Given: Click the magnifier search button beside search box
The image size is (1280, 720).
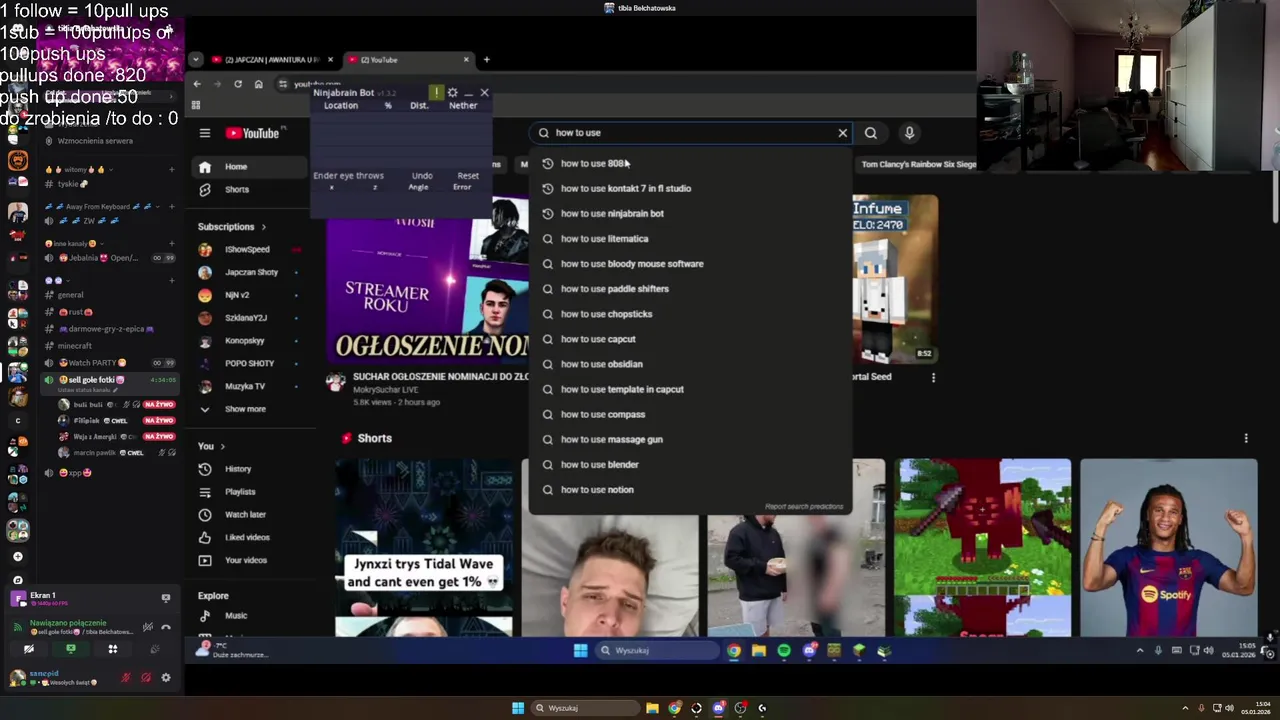Looking at the screenshot, I should click(x=871, y=132).
